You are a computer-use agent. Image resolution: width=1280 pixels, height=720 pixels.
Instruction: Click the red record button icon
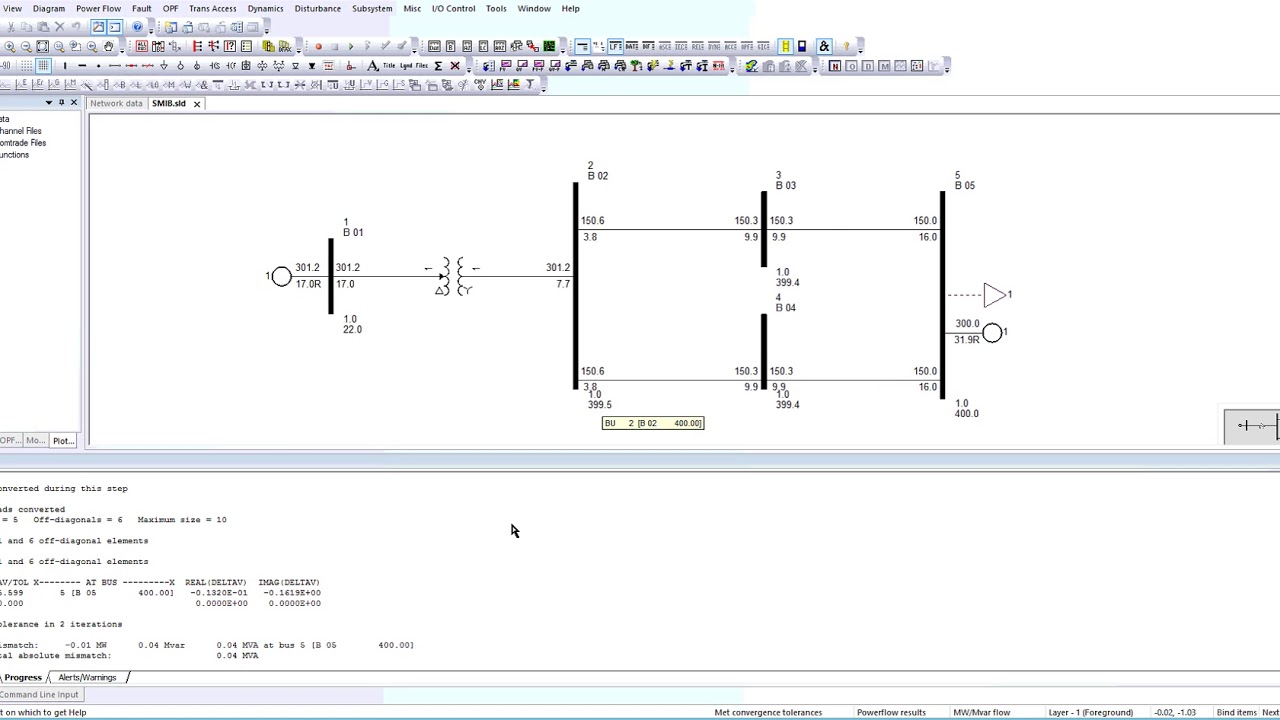pyautogui.click(x=318, y=46)
